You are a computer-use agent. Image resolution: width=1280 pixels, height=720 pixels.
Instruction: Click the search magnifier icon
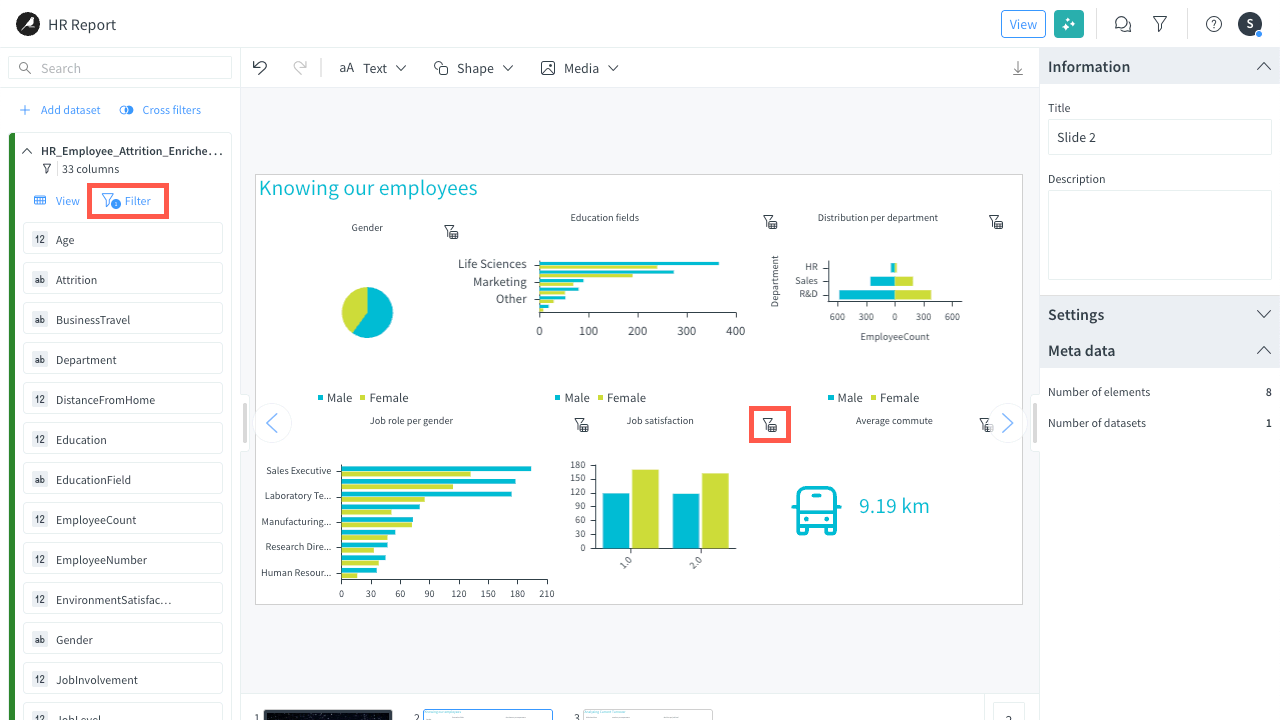[x=24, y=68]
